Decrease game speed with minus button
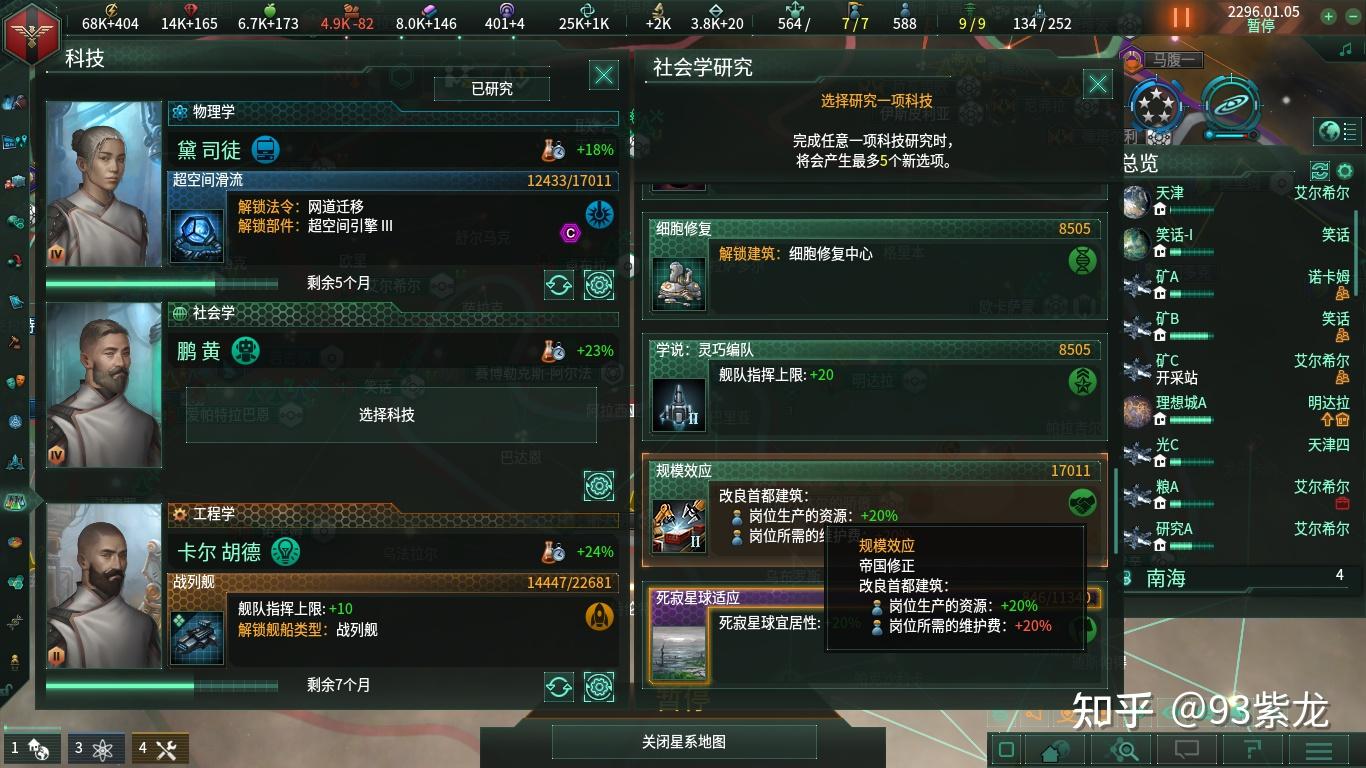Image resolution: width=1366 pixels, height=768 pixels. [x=1352, y=16]
